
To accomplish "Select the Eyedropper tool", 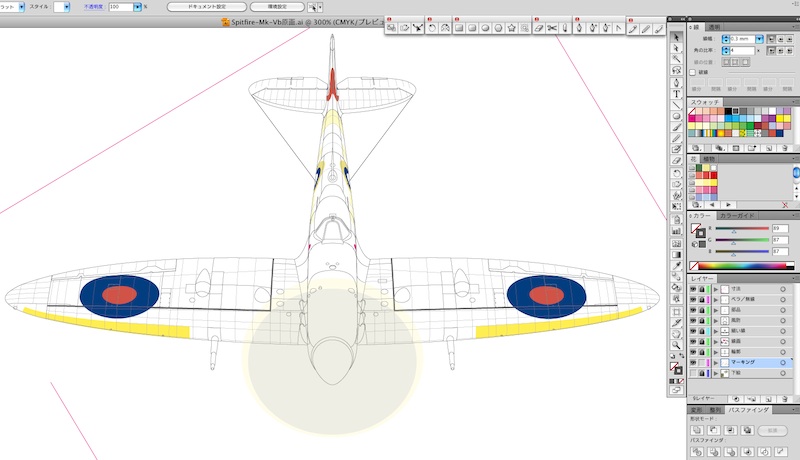I will point(677,266).
